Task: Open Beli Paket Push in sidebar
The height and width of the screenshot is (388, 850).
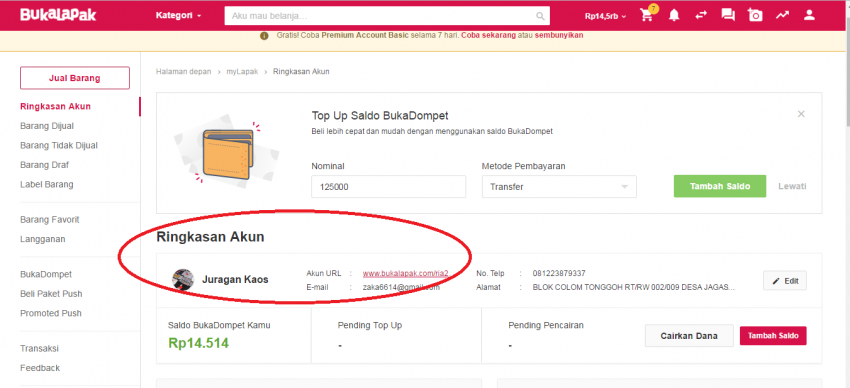Action: click(x=51, y=294)
